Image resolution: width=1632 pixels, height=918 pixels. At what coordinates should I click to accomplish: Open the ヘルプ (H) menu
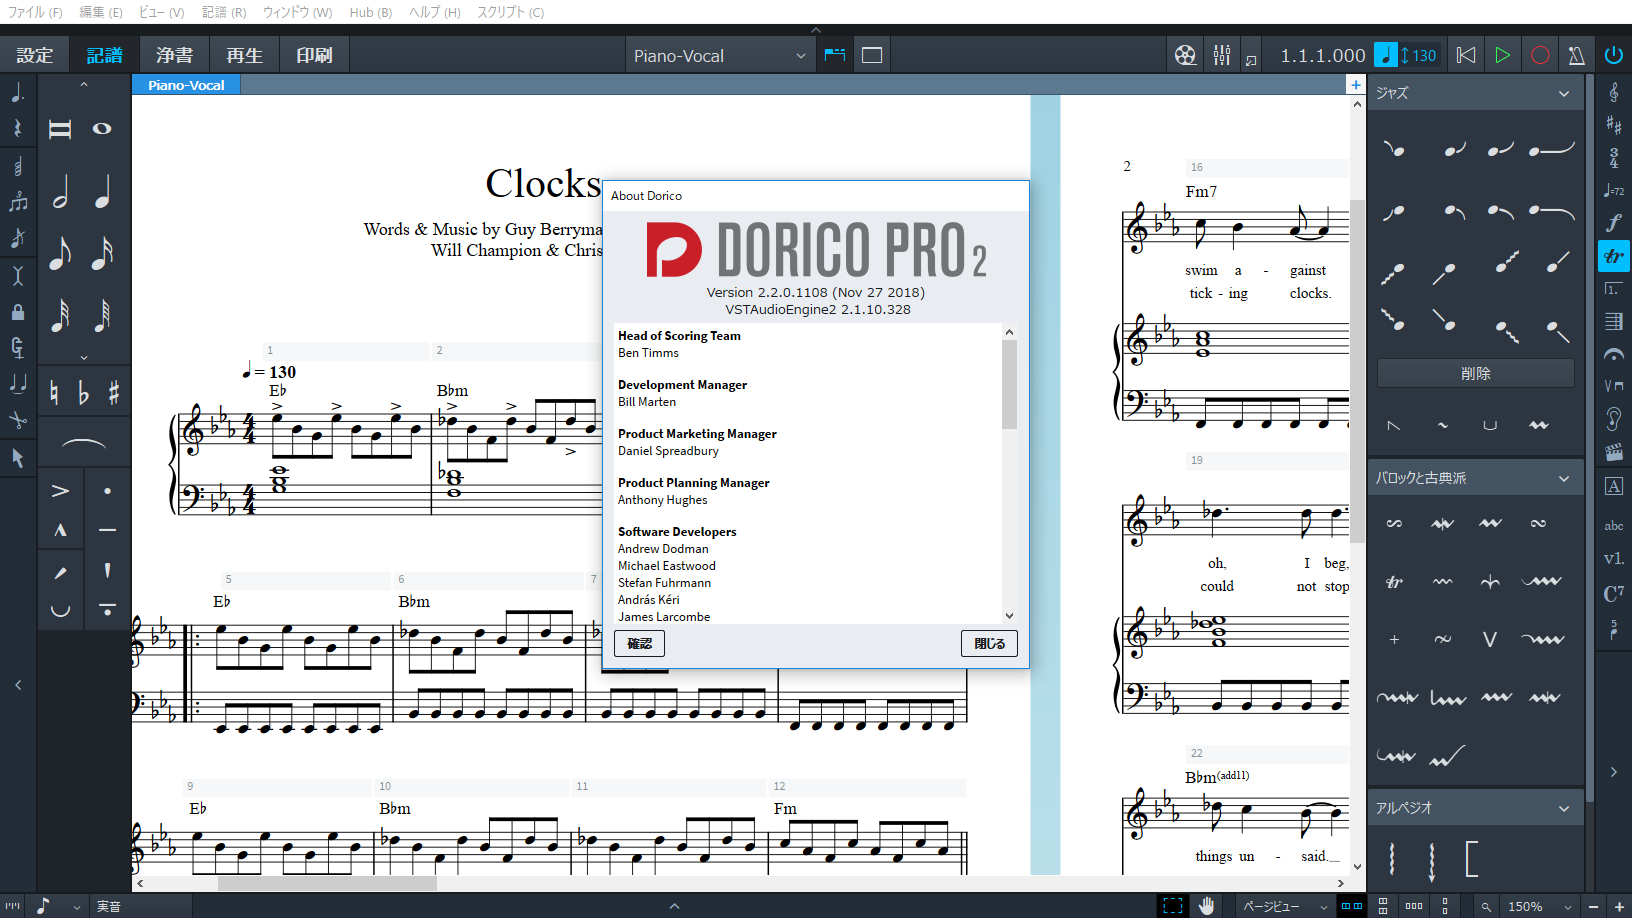(434, 12)
